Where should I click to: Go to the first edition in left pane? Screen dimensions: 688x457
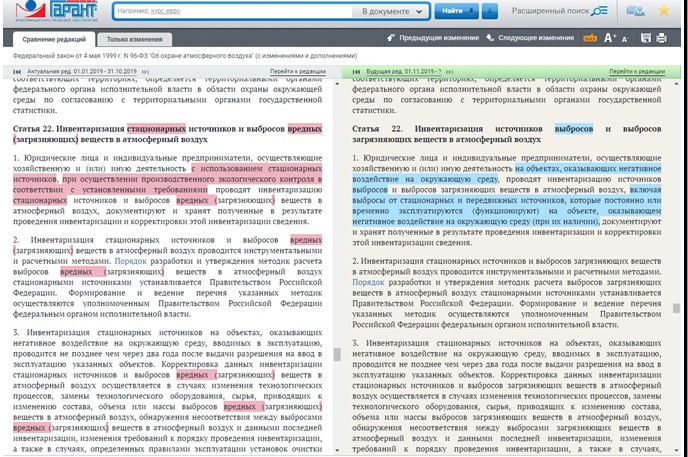tap(18, 72)
